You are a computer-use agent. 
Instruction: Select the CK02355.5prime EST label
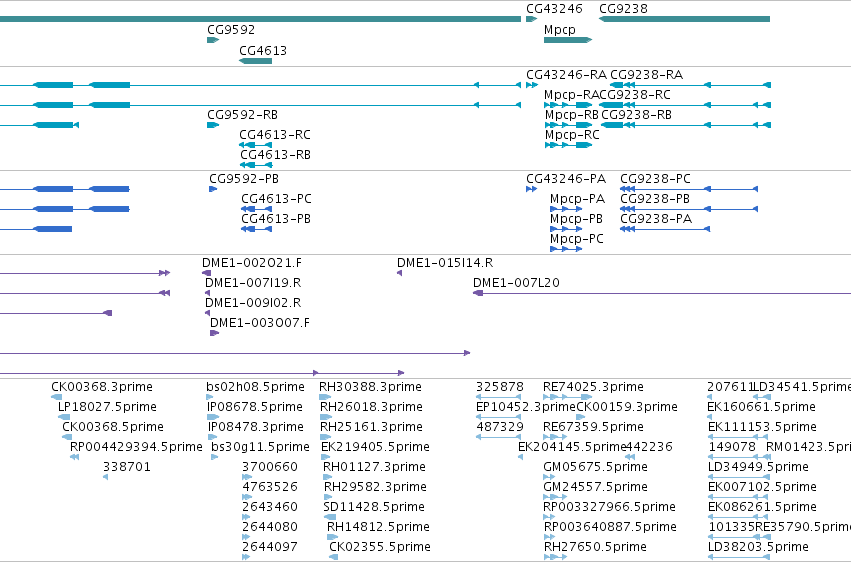[380, 547]
